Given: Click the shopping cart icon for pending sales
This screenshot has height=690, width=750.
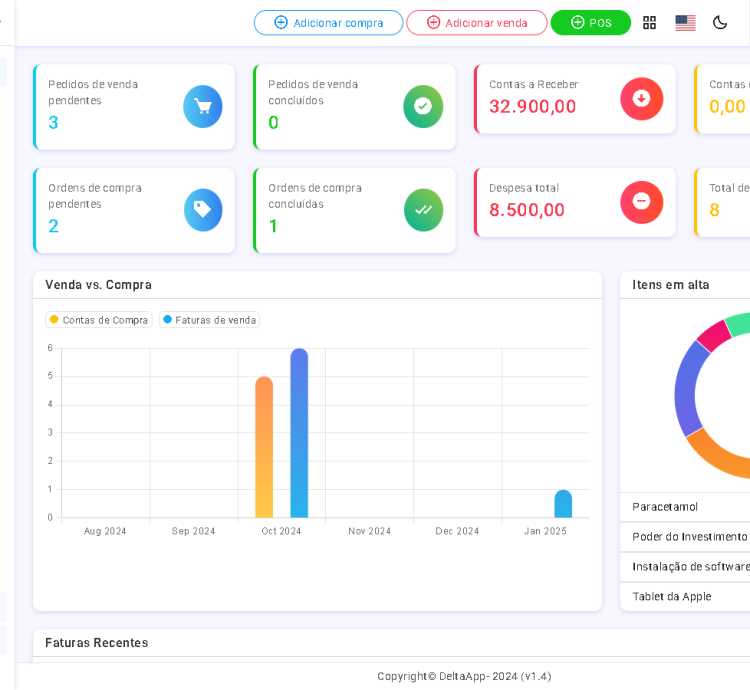Looking at the screenshot, I should click(203, 107).
